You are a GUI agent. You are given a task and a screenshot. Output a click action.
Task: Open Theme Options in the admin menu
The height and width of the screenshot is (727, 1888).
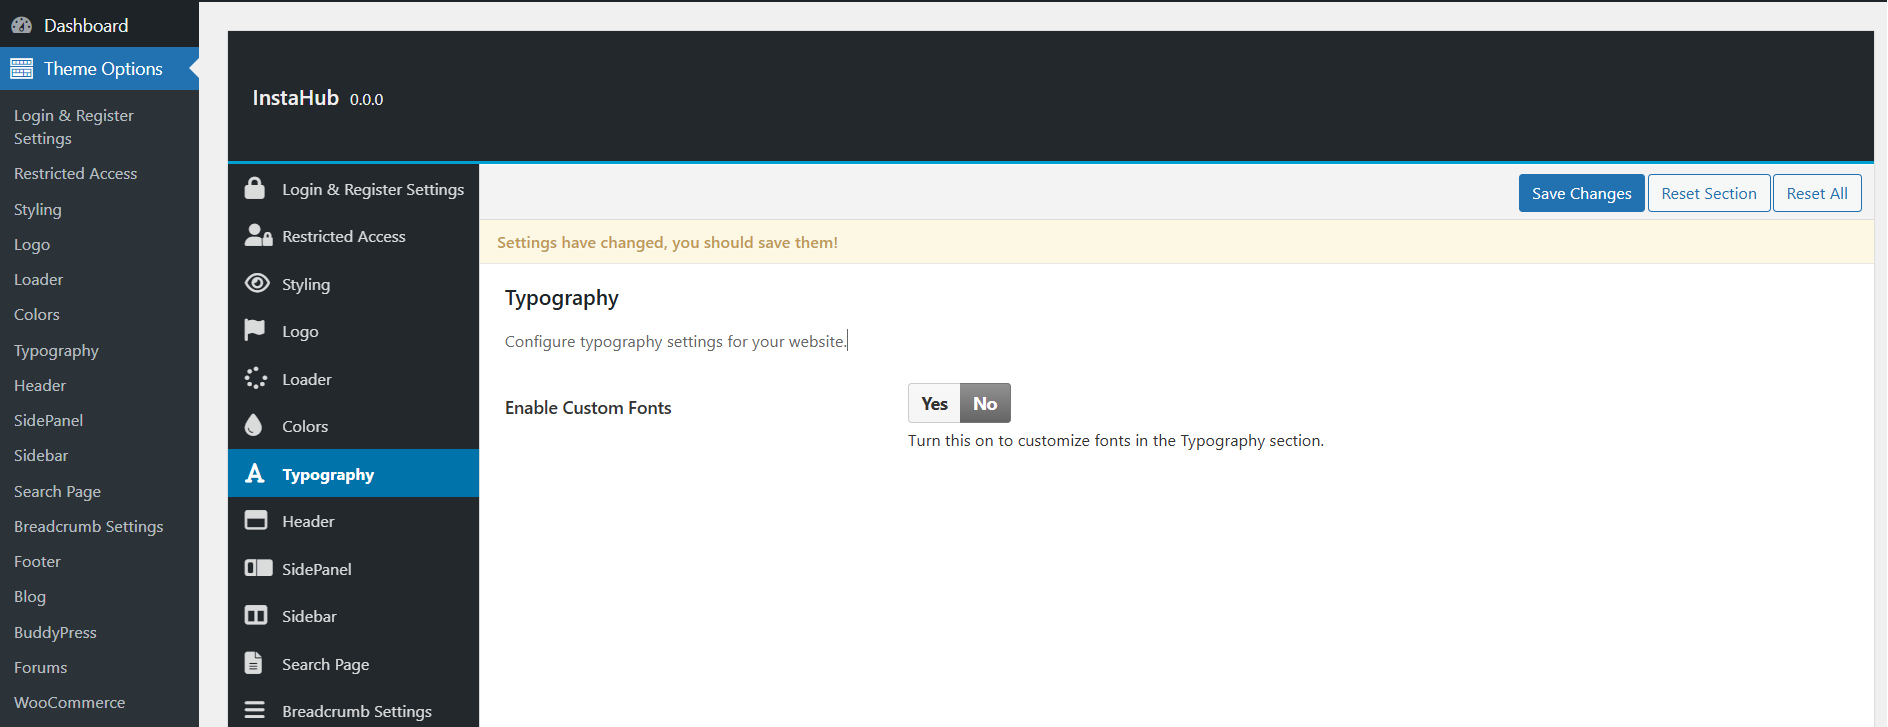click(102, 69)
